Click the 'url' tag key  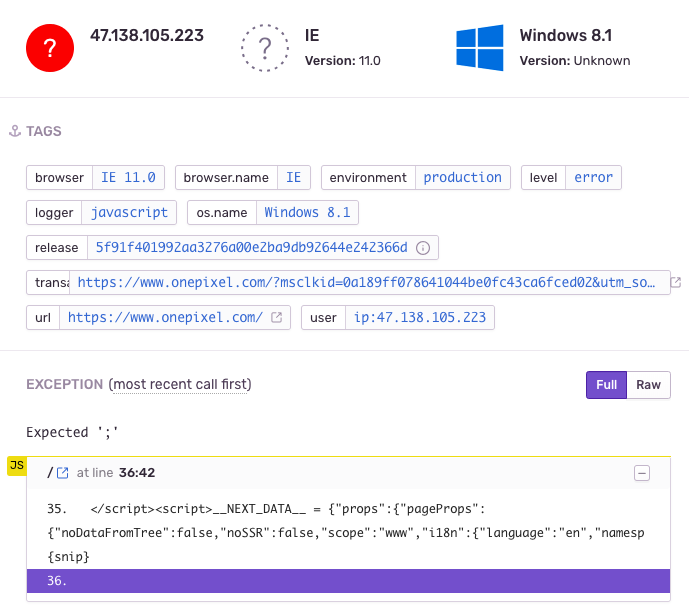[43, 317]
